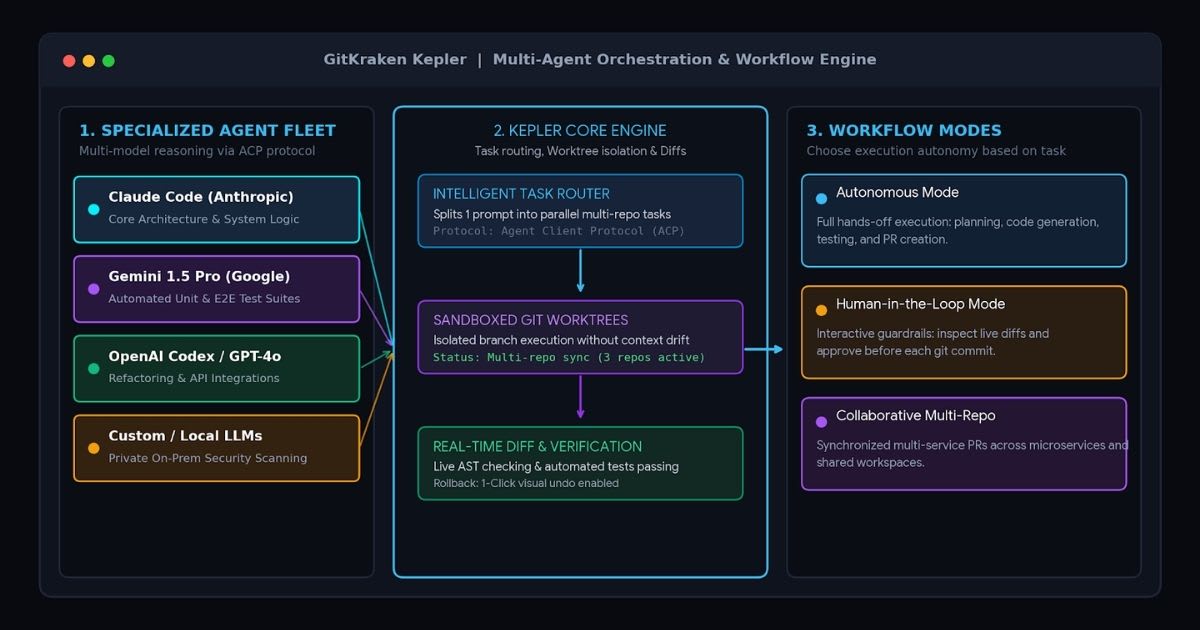Click "Refactoring & API Integrations" description
1200x630 pixels.
(x=194, y=378)
